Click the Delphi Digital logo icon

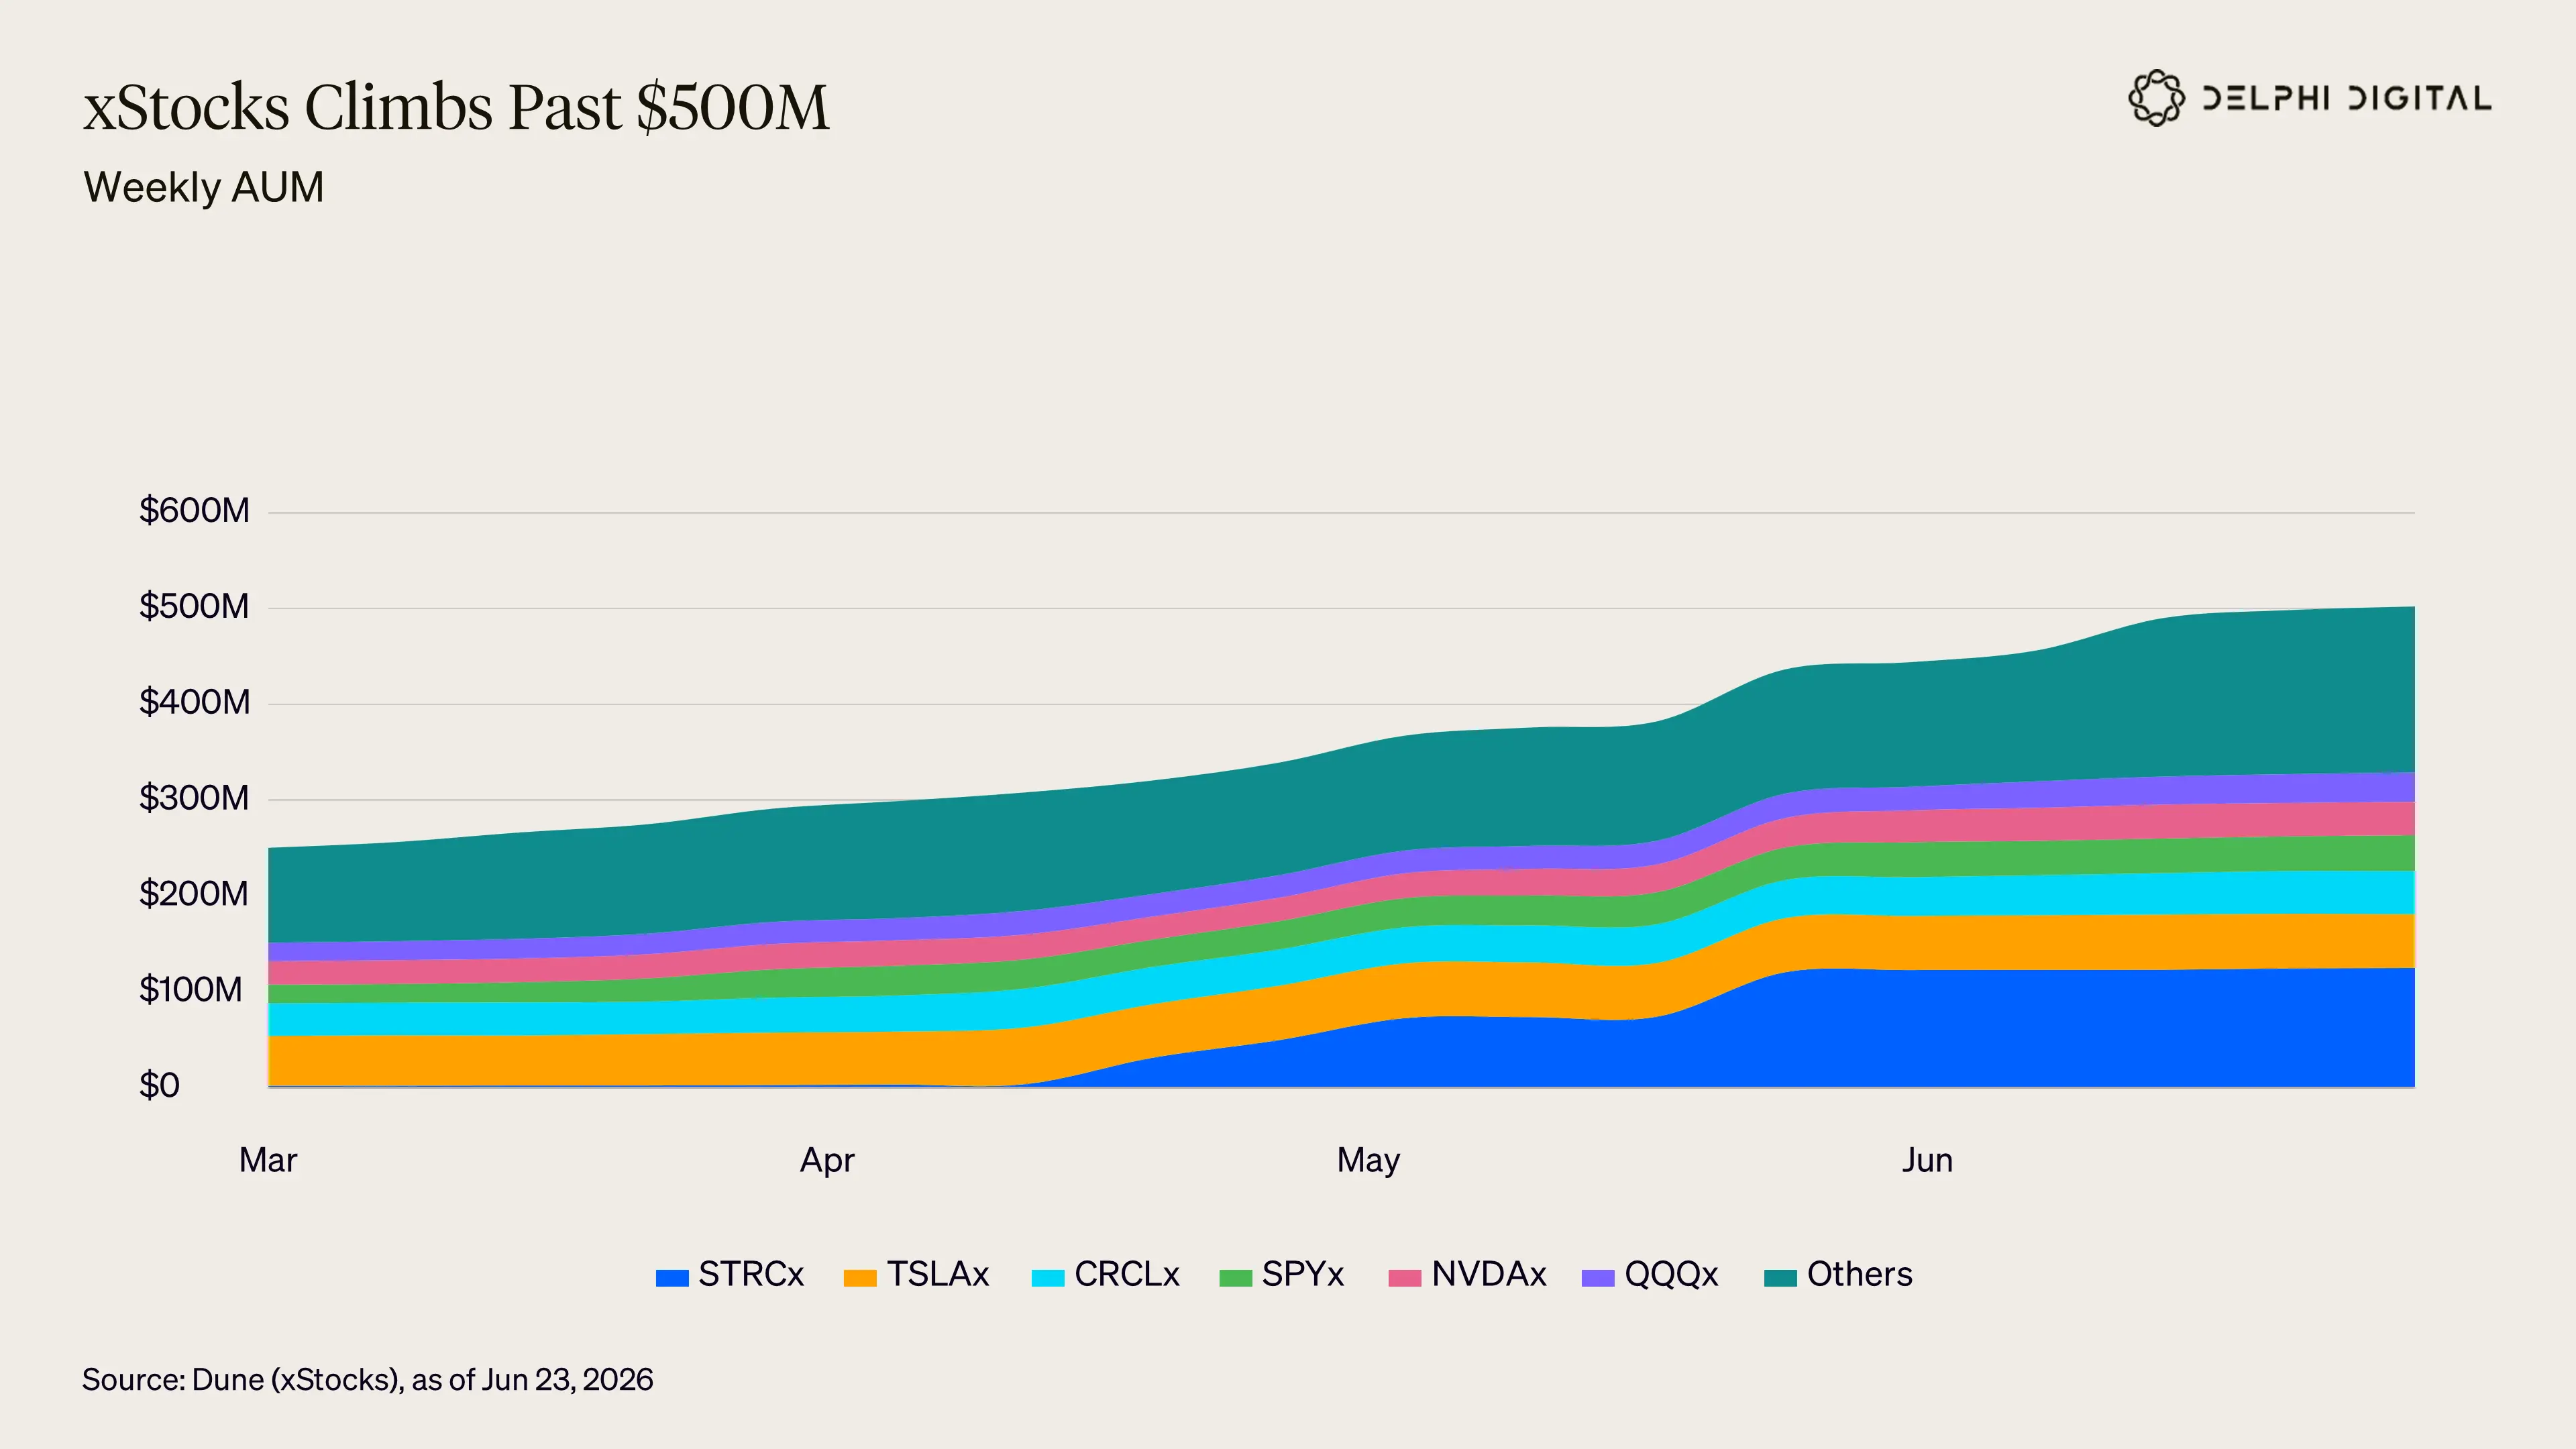[2156, 98]
